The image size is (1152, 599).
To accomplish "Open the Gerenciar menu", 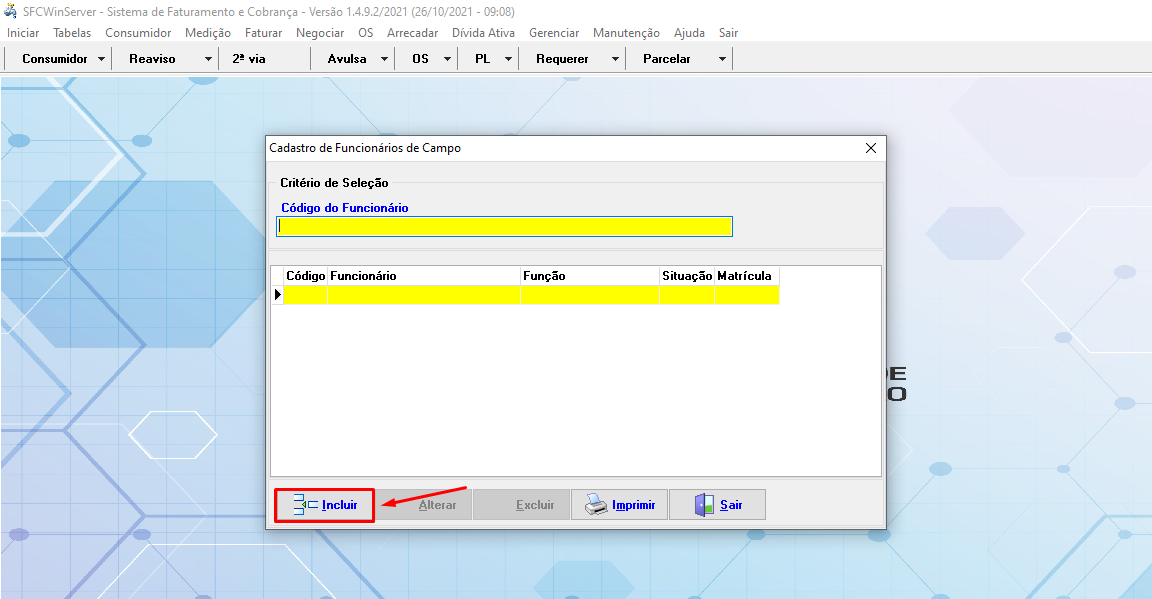I will click(554, 33).
